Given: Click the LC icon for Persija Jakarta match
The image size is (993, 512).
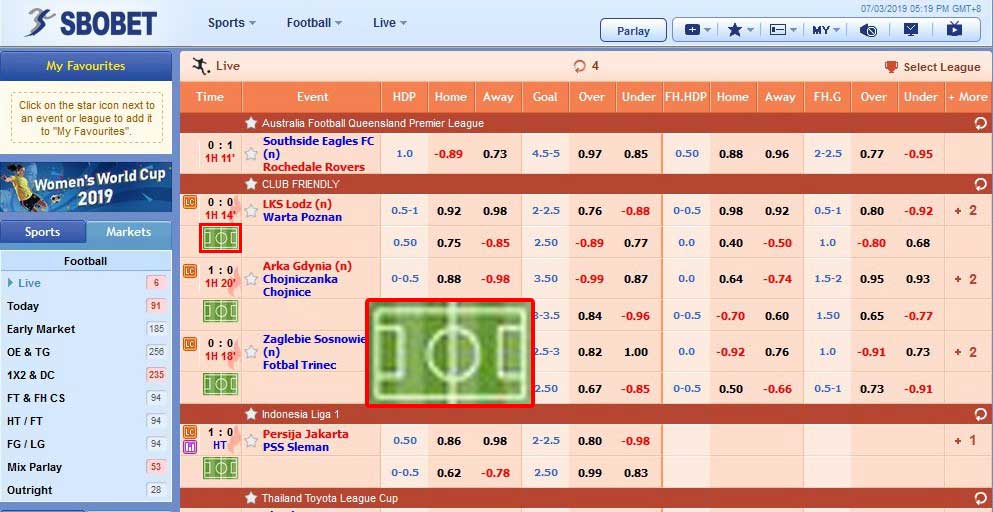Looking at the screenshot, I should 189,433.
